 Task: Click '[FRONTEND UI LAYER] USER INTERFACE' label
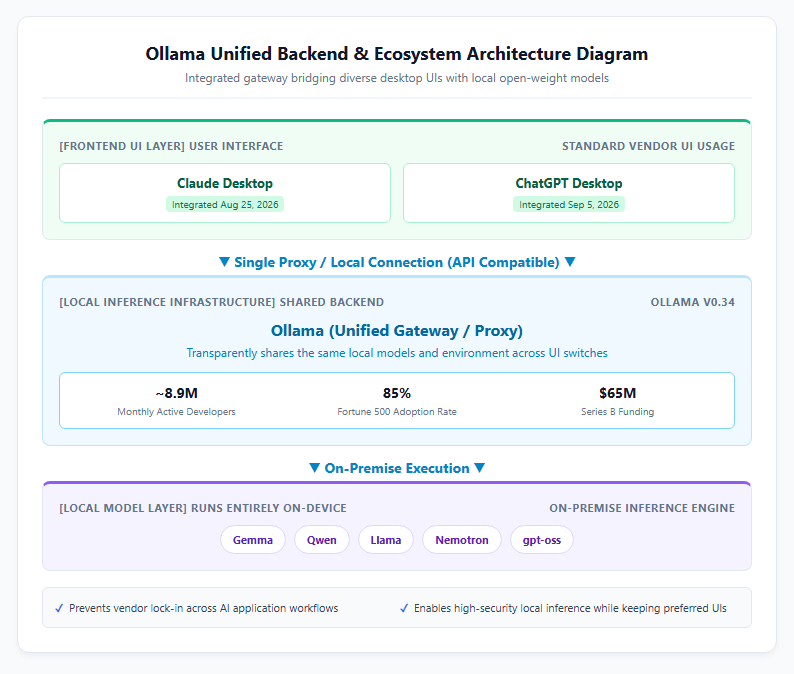171,146
